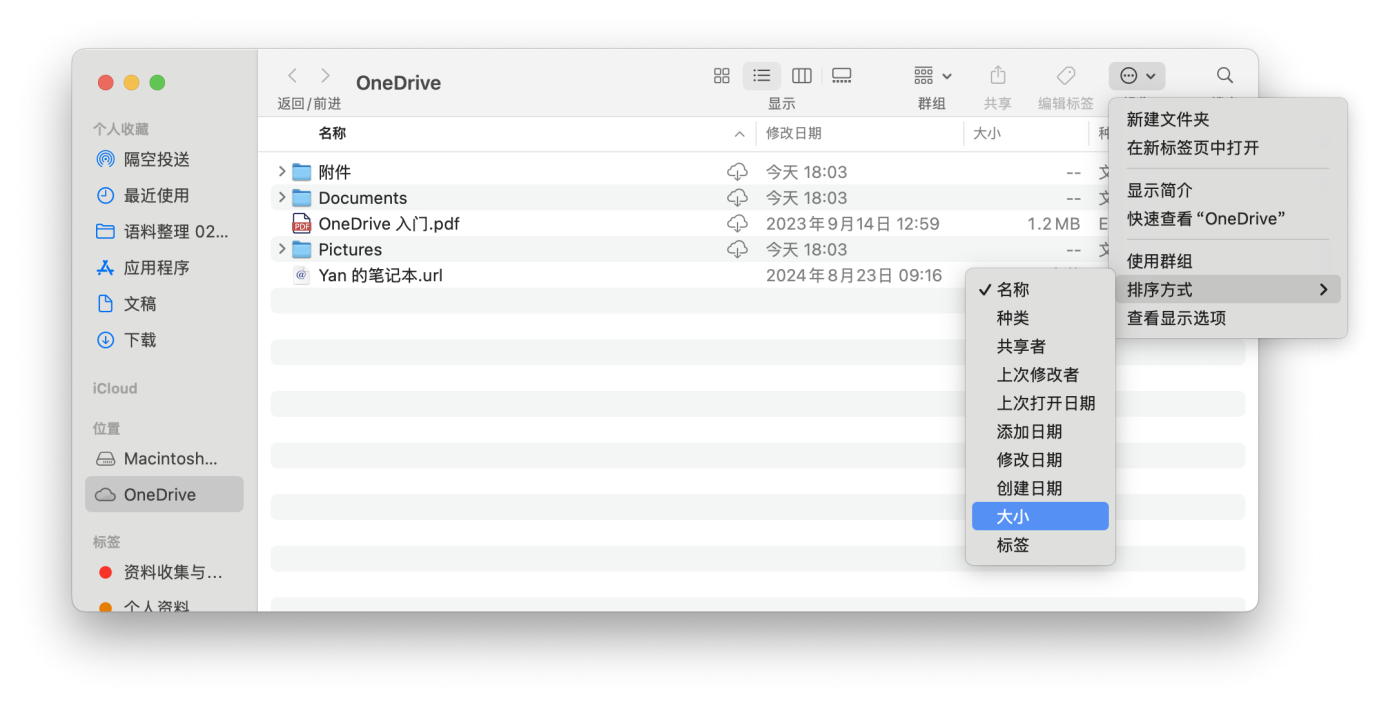Click date 2023年9月14日 12:59
1377x707 pixels.
853,224
